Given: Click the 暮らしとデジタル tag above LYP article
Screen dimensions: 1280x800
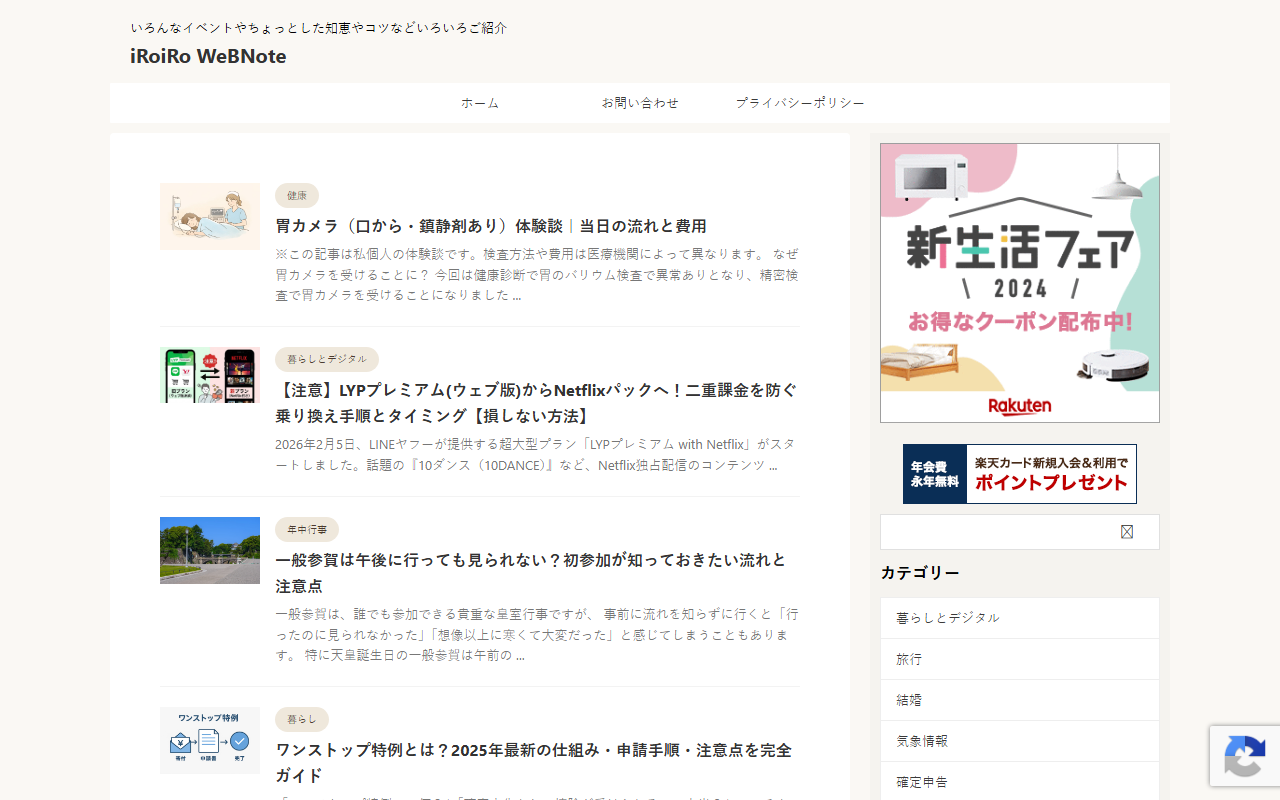Looking at the screenshot, I should click(327, 359).
